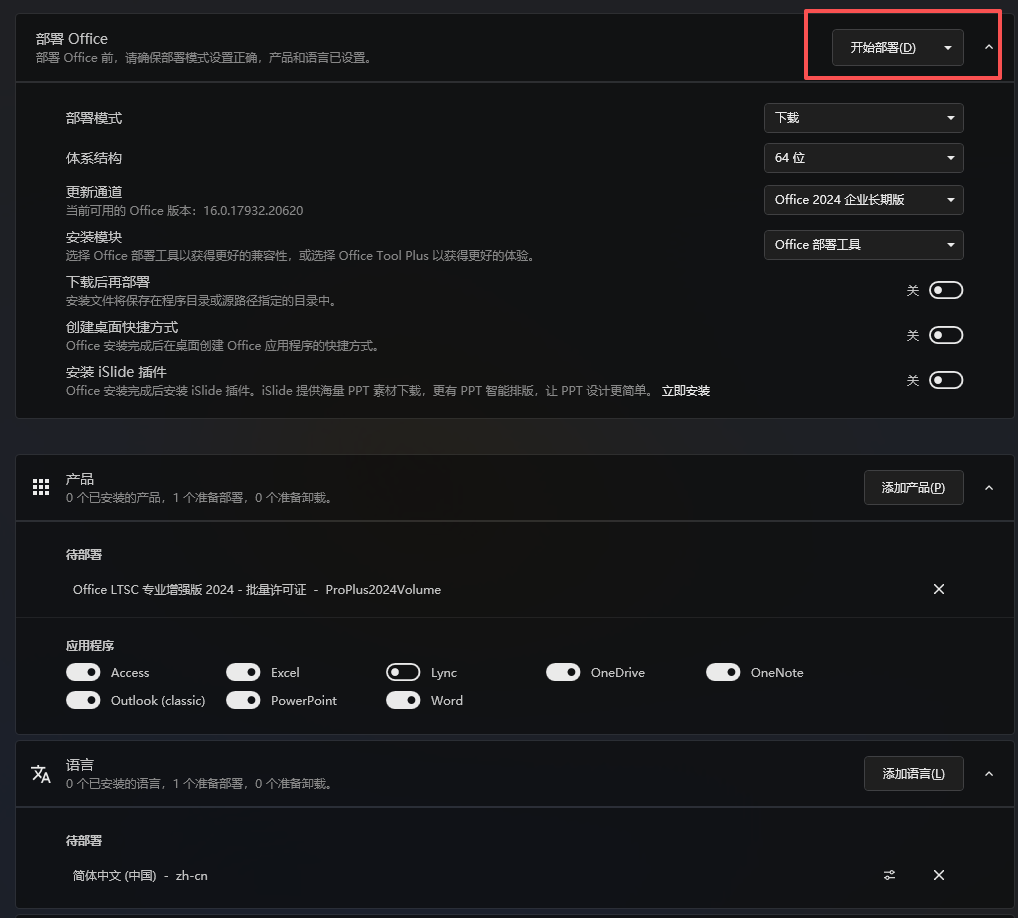Remove ProPlus2024Volume from 待部署 list

coord(939,589)
